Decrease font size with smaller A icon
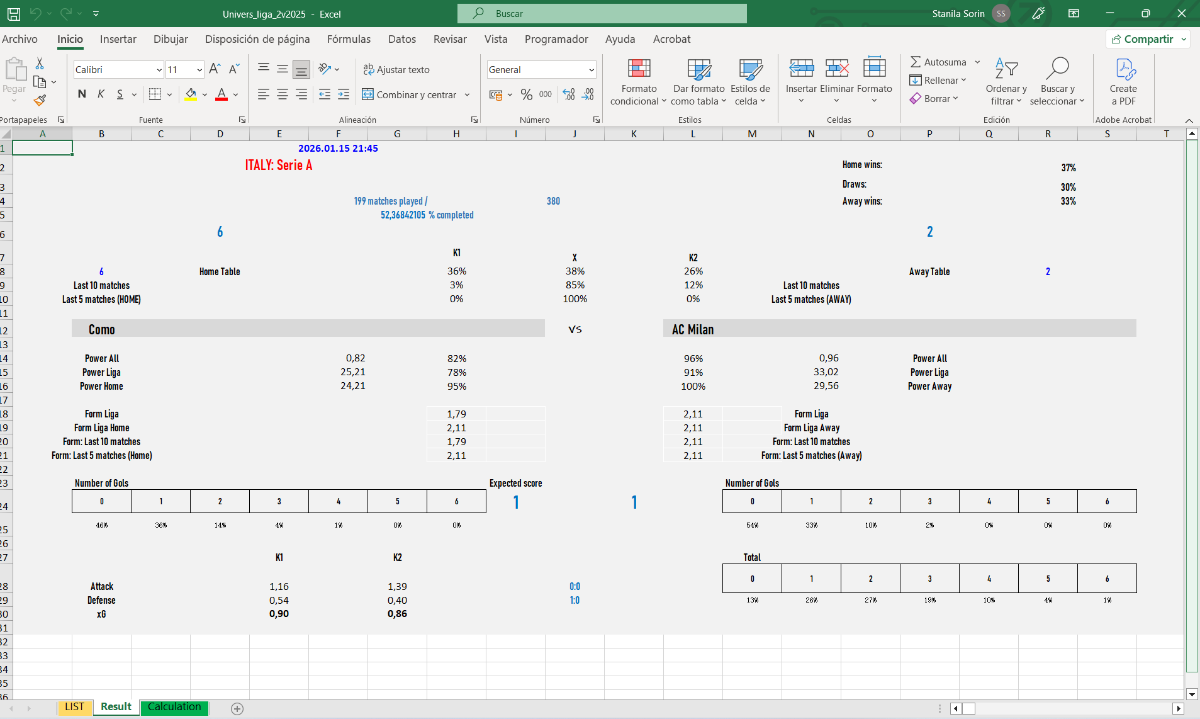Screen dimensions: 1200x719 click(x=234, y=69)
